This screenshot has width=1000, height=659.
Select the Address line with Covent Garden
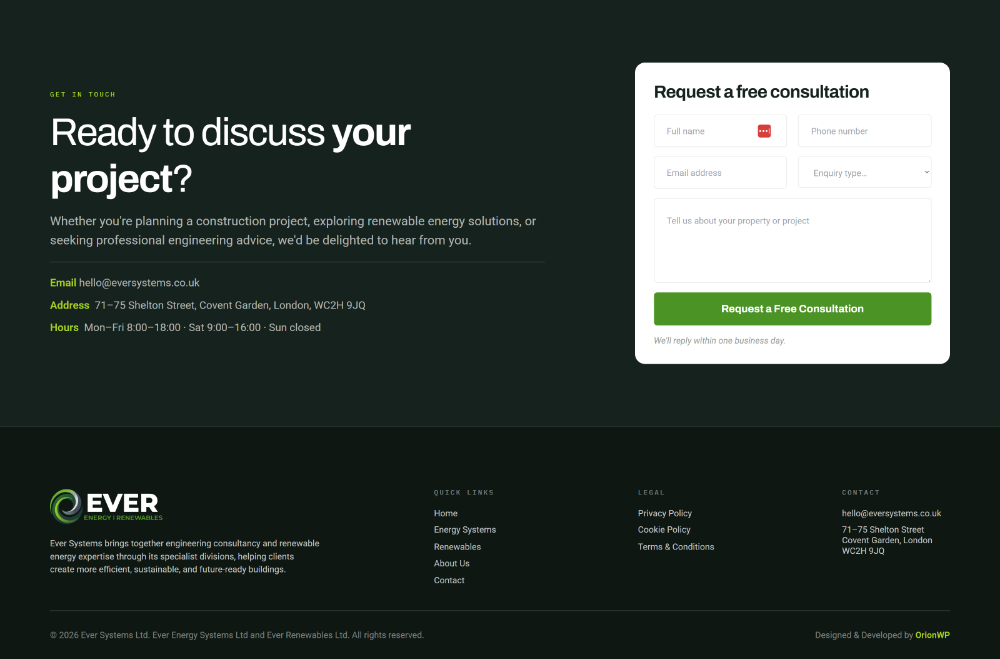(208, 305)
